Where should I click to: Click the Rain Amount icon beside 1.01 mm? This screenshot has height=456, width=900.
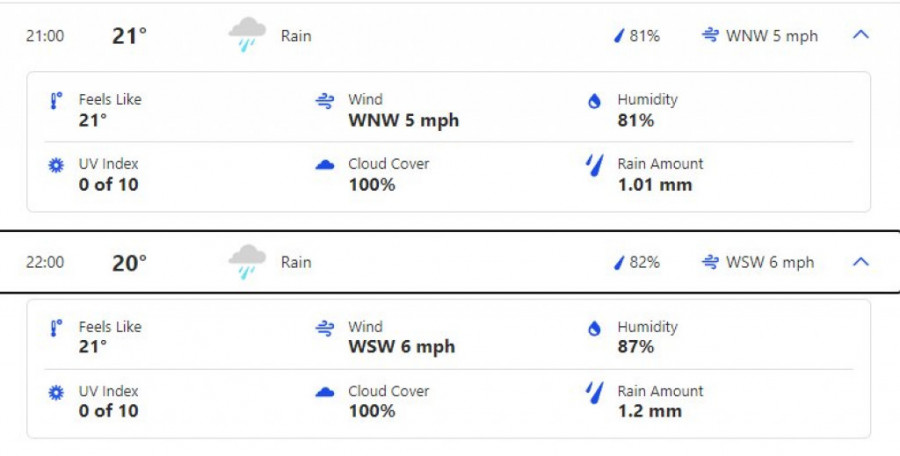595,165
